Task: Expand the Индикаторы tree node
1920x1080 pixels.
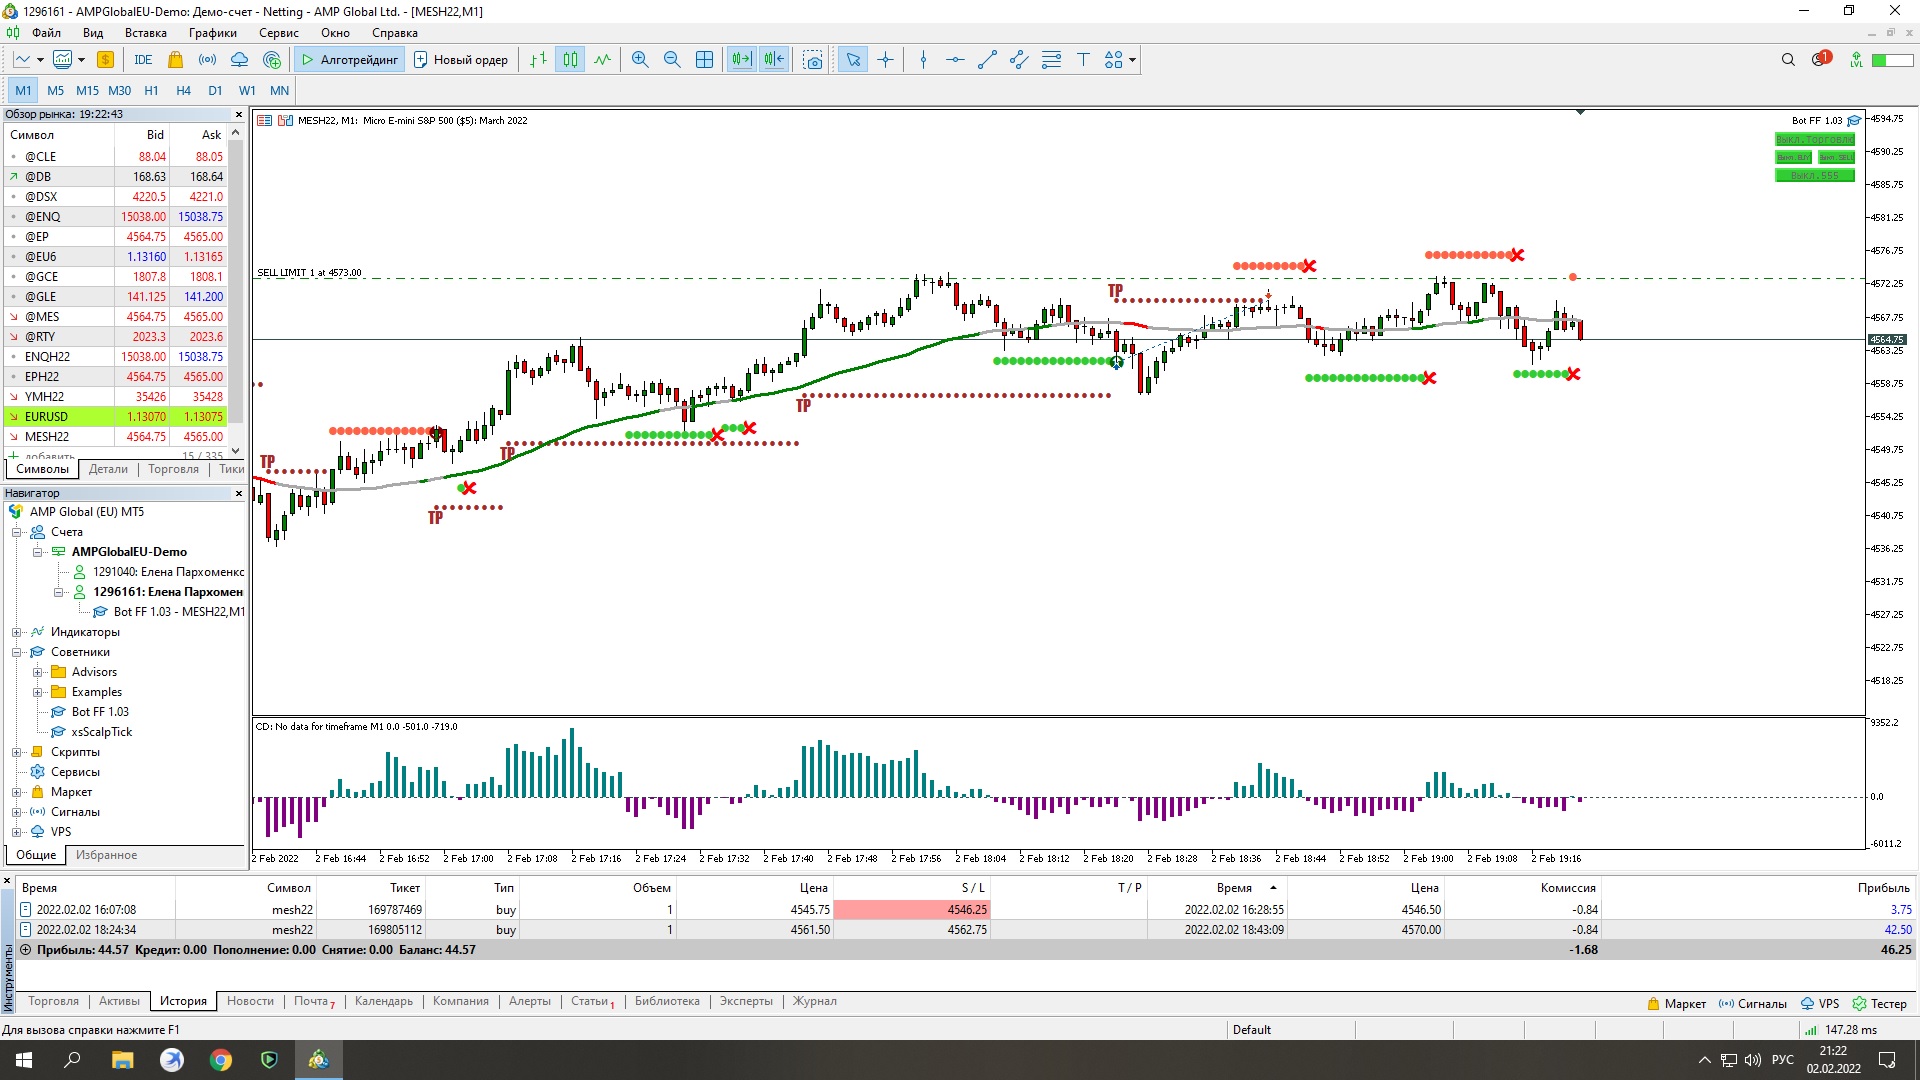Action: [x=17, y=632]
